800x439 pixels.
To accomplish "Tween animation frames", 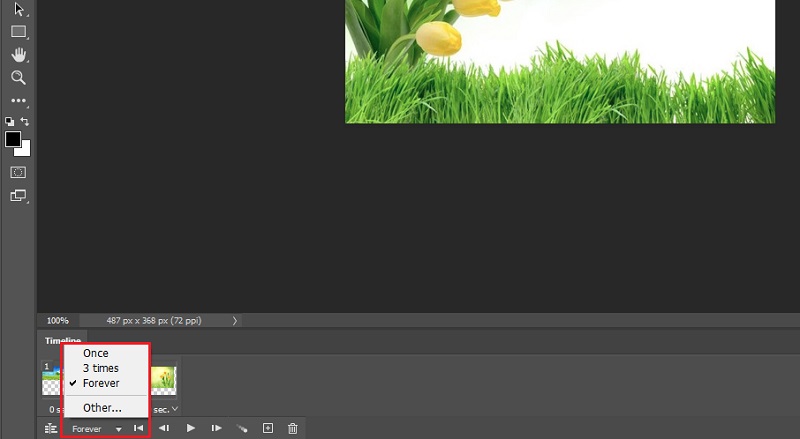I will pyautogui.click(x=242, y=428).
